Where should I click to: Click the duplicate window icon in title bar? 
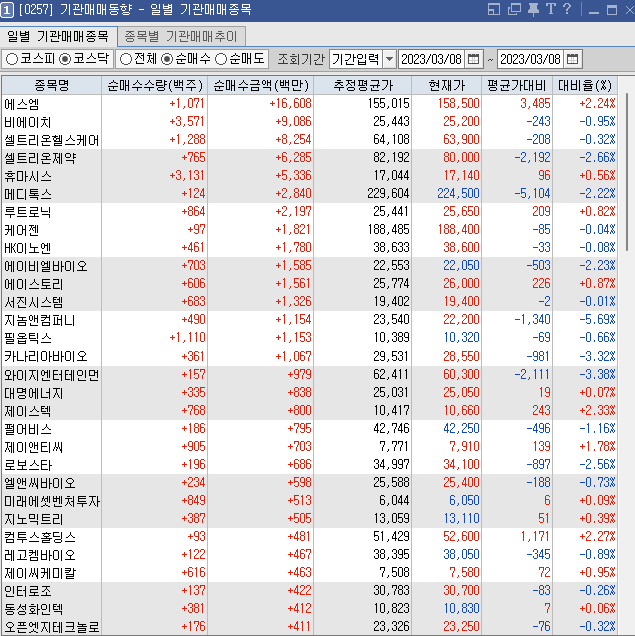pos(514,9)
